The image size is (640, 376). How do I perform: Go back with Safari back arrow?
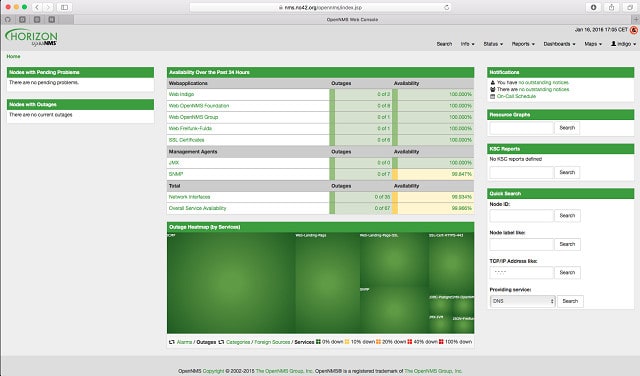point(37,7)
